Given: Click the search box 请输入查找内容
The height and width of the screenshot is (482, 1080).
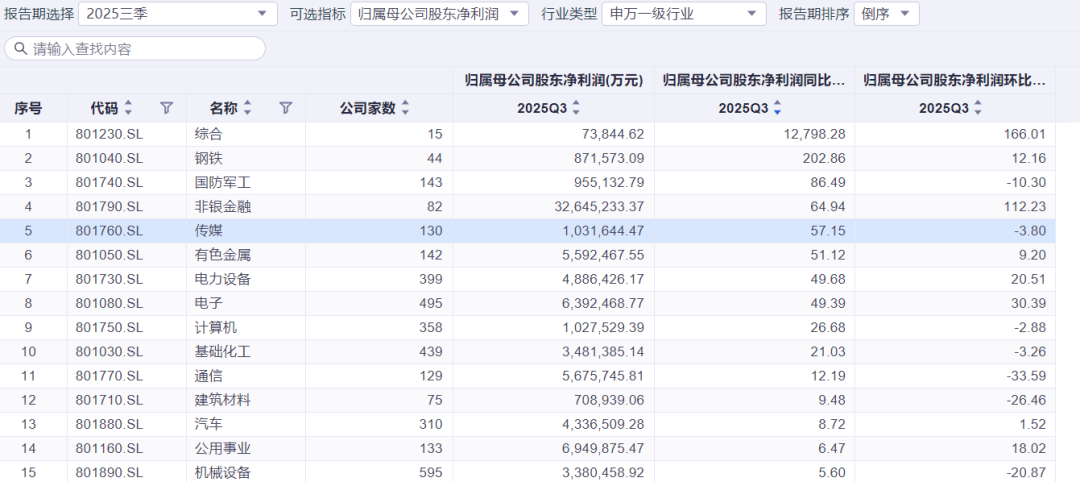Looking at the screenshot, I should tap(135, 49).
